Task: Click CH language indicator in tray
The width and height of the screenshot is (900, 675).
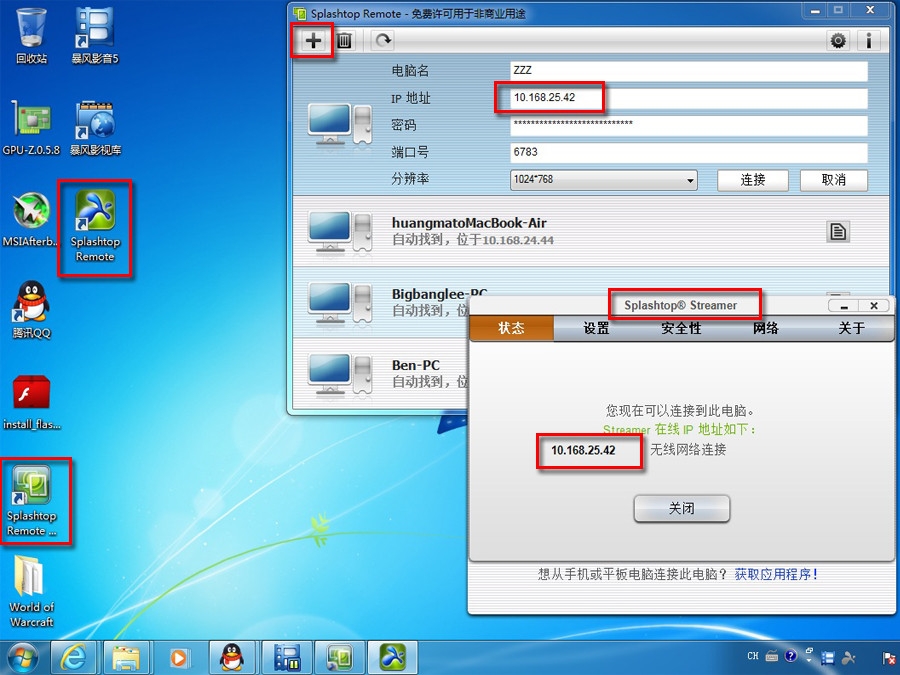Action: [x=752, y=656]
